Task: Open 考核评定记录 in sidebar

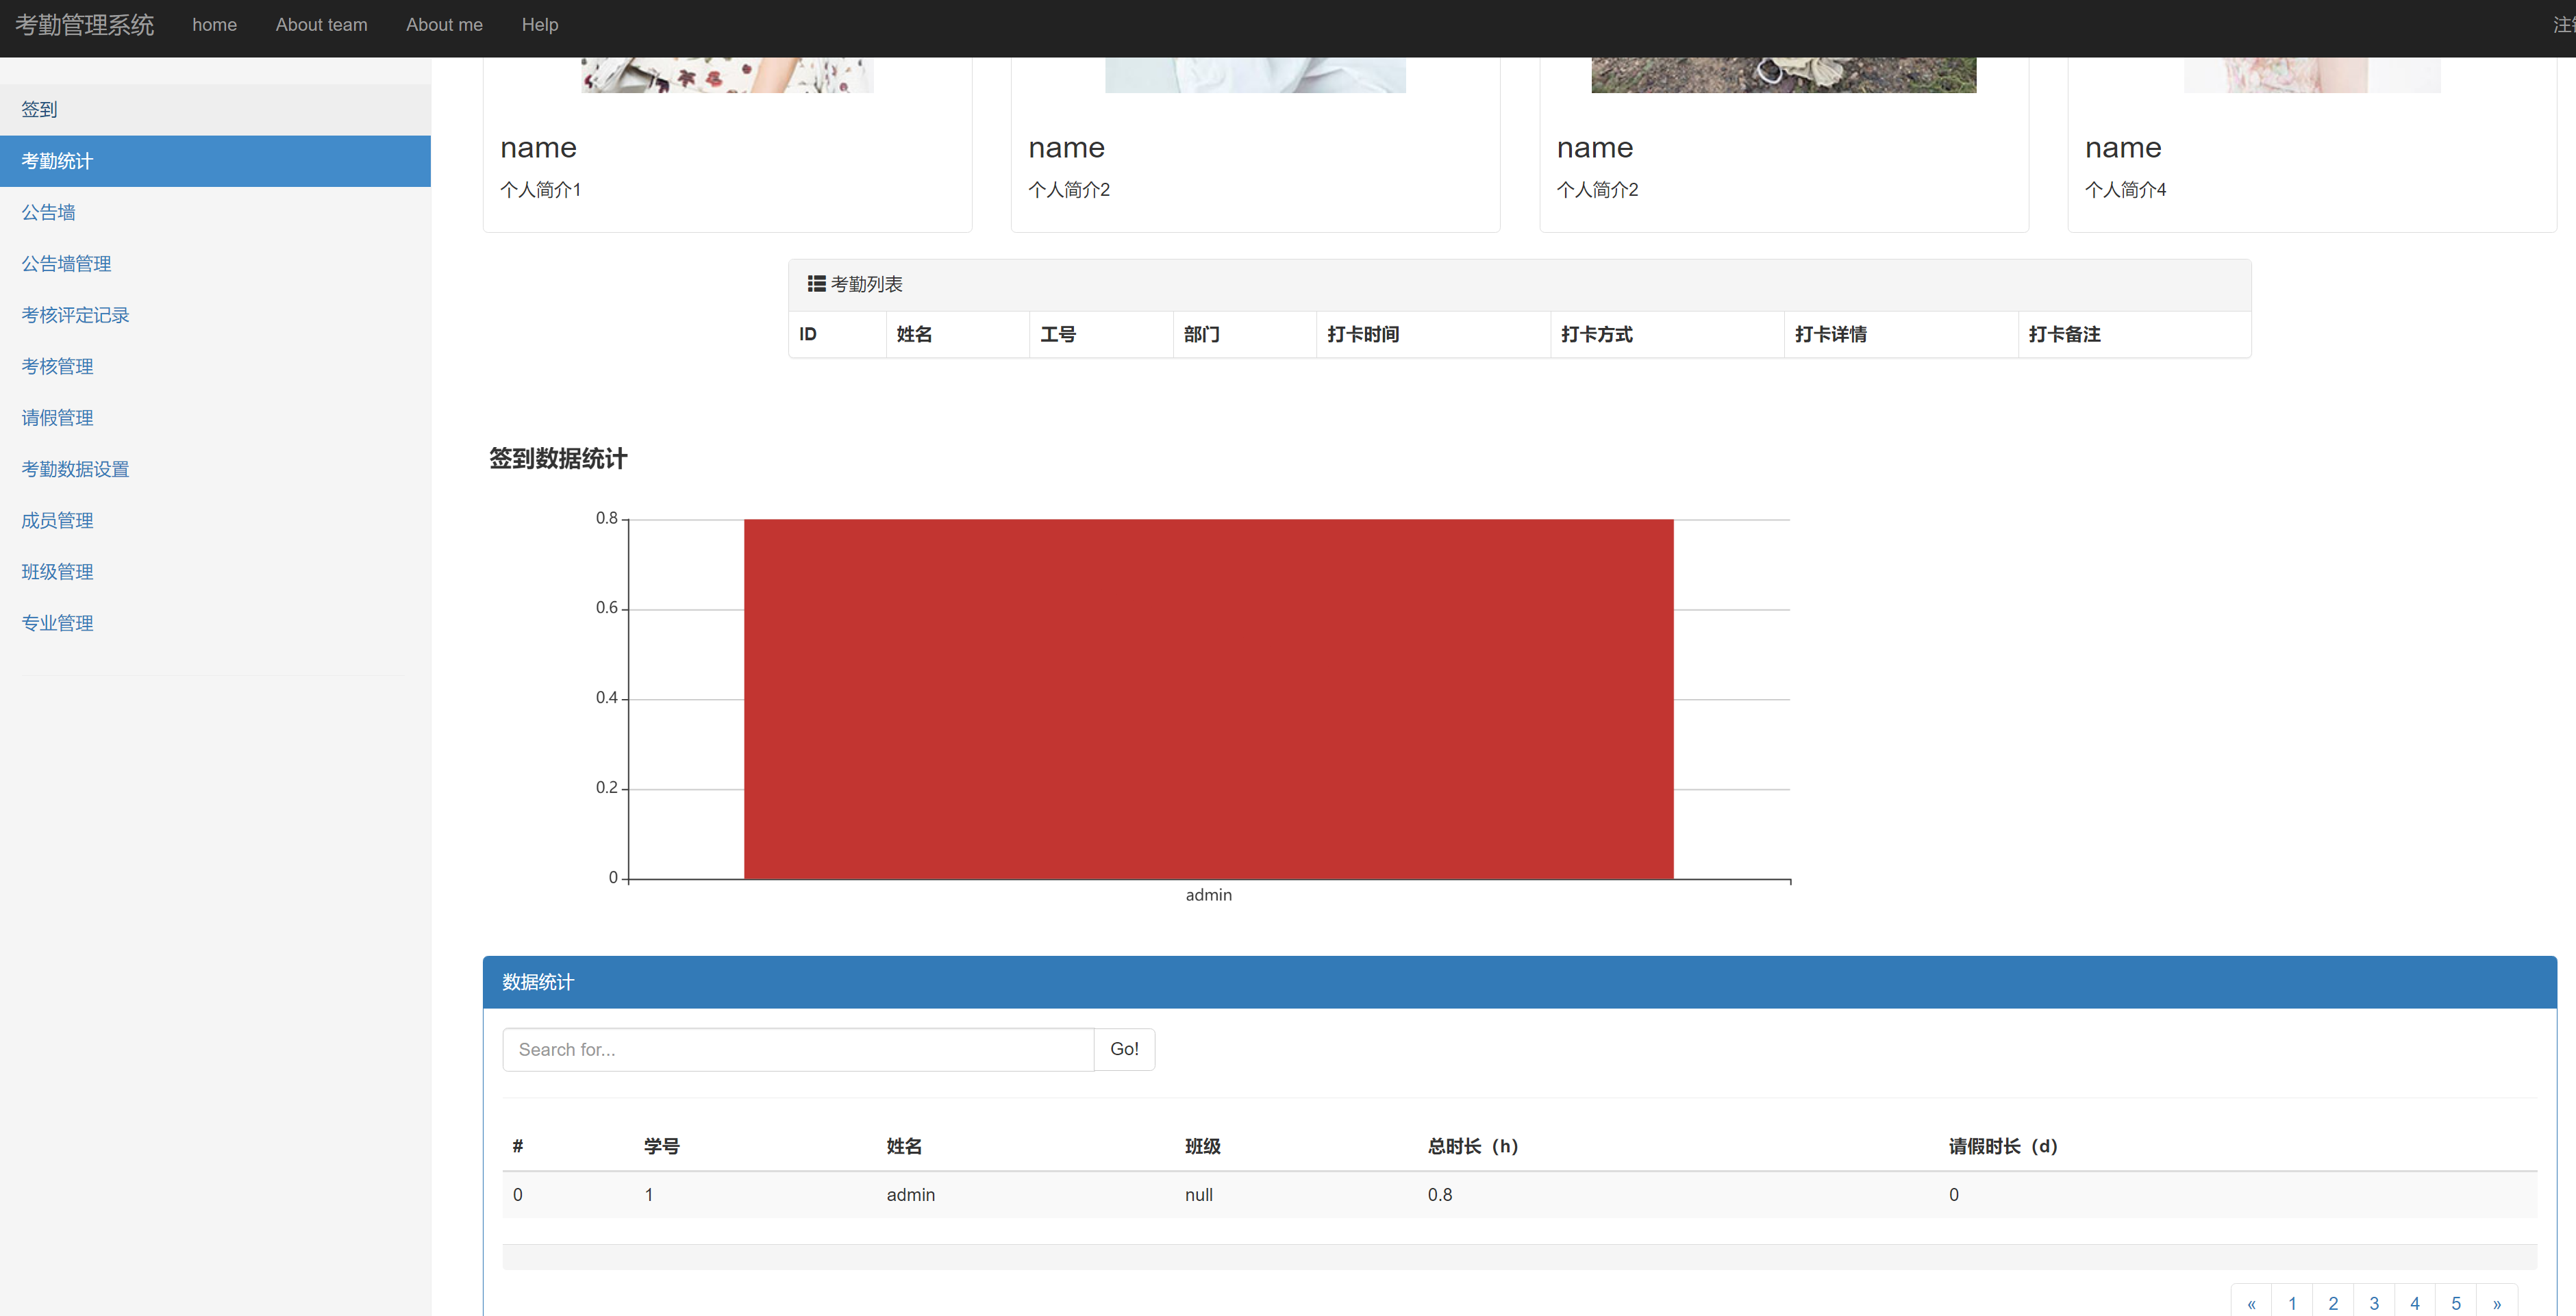Action: coord(75,315)
